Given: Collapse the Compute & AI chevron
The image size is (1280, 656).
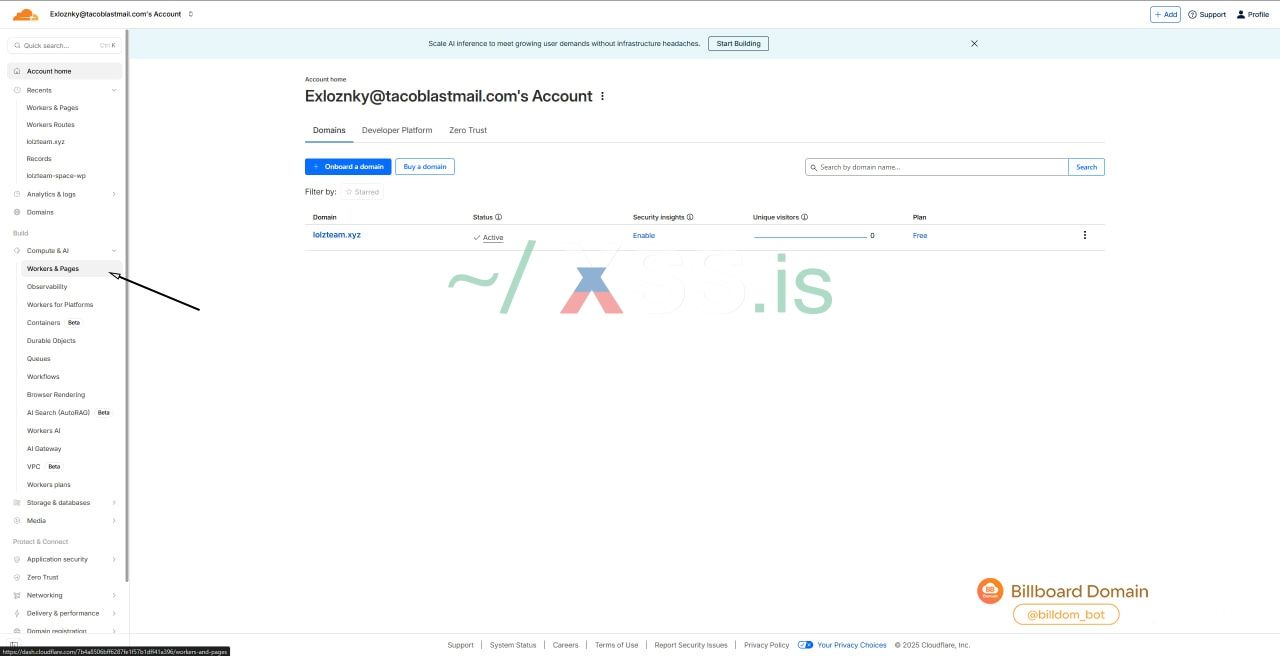Looking at the screenshot, I should [114, 251].
